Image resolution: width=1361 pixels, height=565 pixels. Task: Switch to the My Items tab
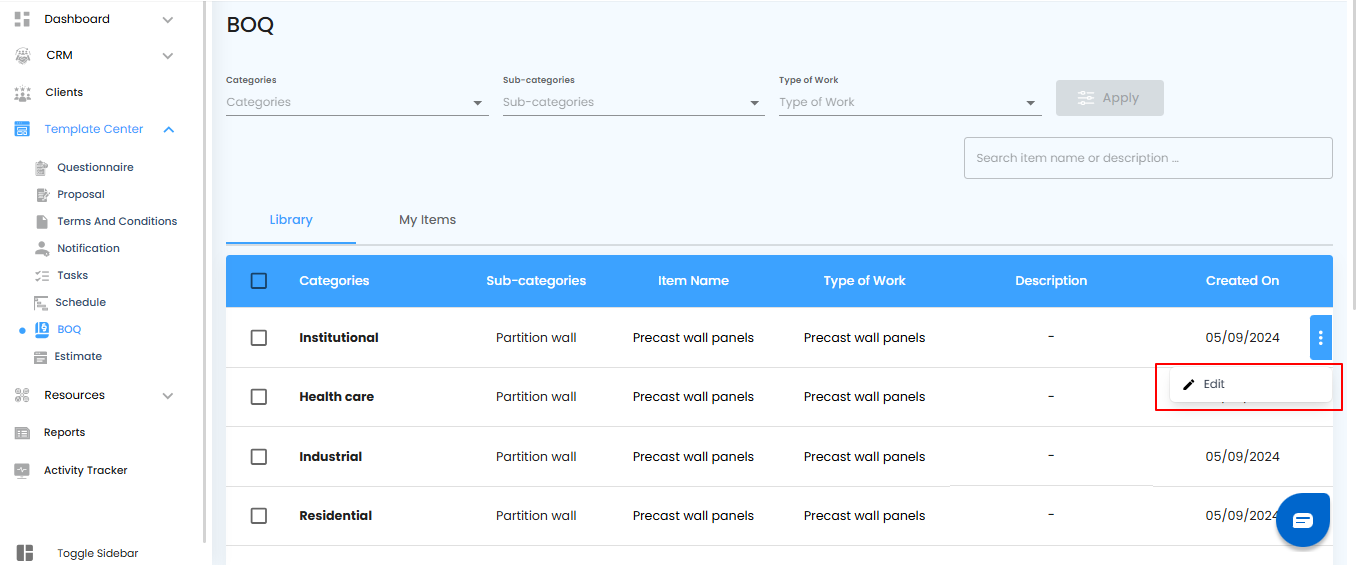point(427,220)
